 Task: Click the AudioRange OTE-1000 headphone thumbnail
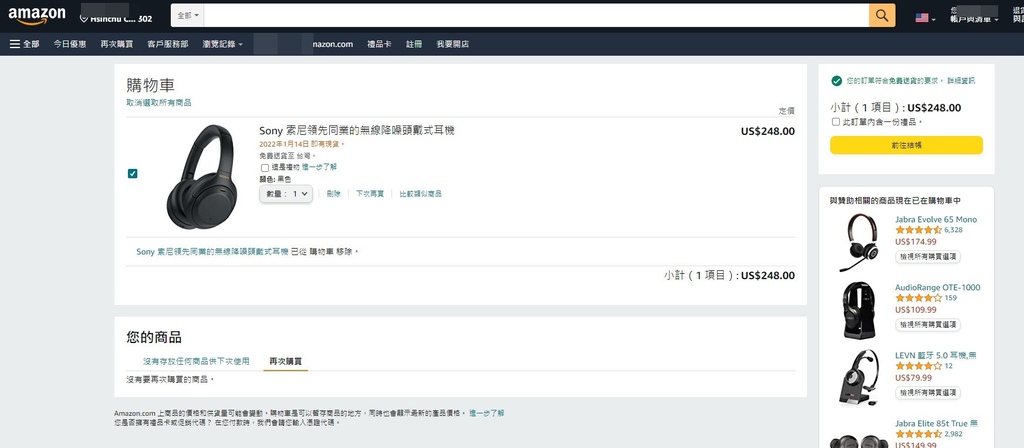[x=859, y=310]
